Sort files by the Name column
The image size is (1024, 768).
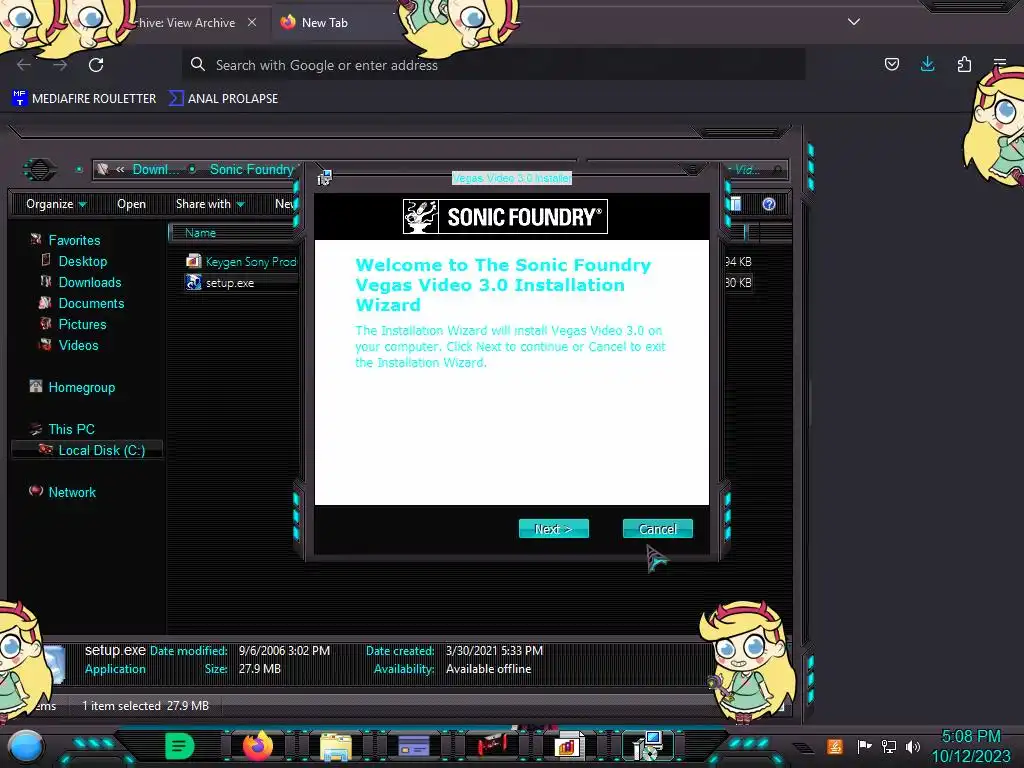(x=200, y=233)
